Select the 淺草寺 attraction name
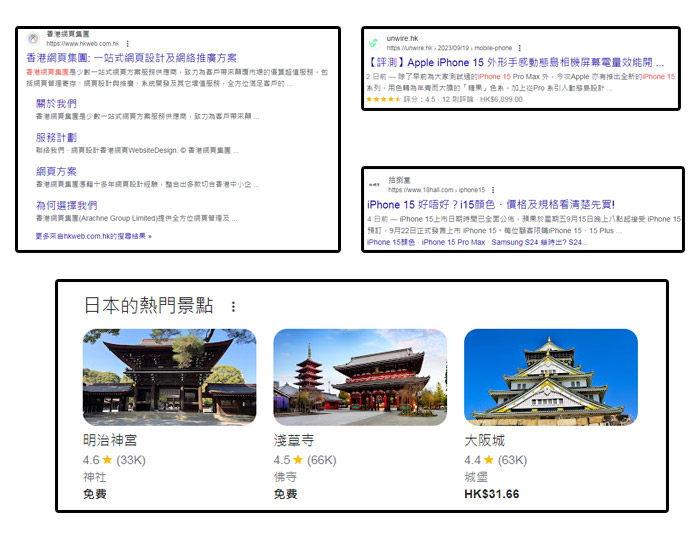 pyautogui.click(x=294, y=441)
